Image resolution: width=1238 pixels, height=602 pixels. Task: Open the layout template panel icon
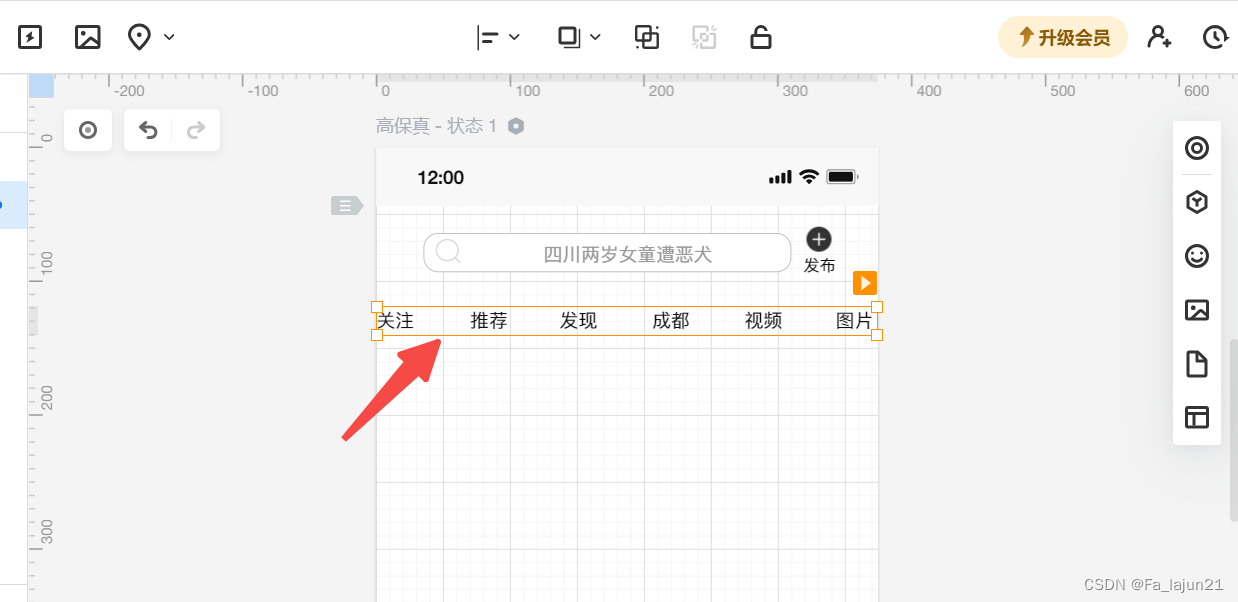point(1197,417)
